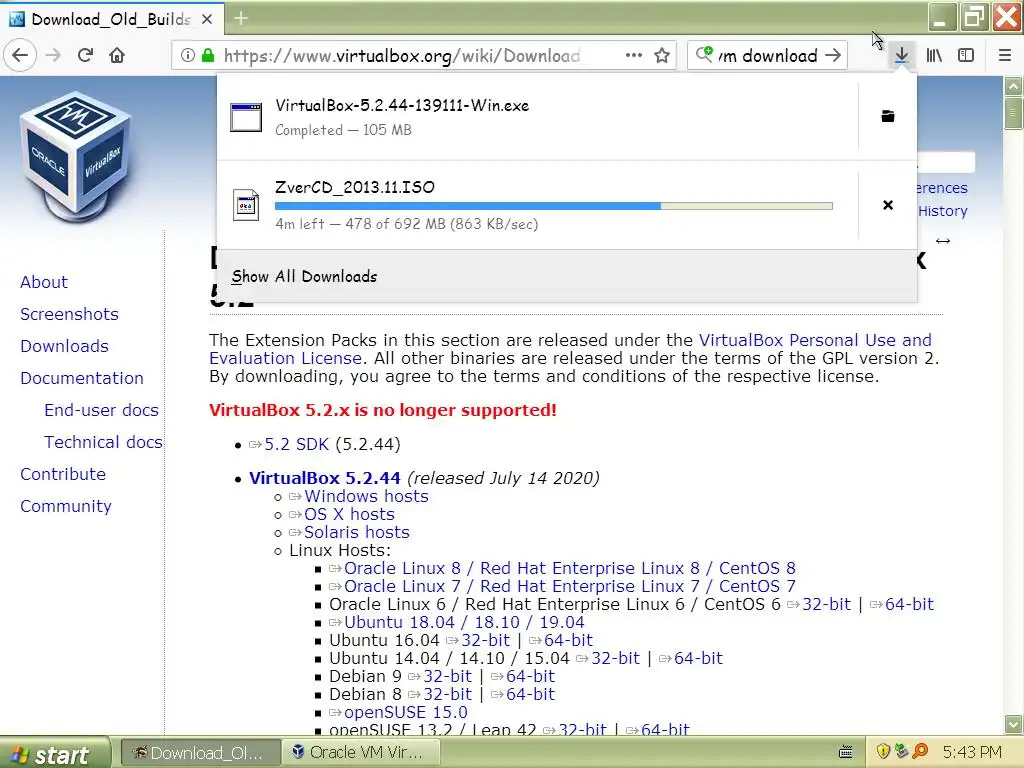Viewport: 1024px width, 768px height.
Task: Download Ubuntu 16.04 32-bit package
Action: pyautogui.click(x=485, y=640)
